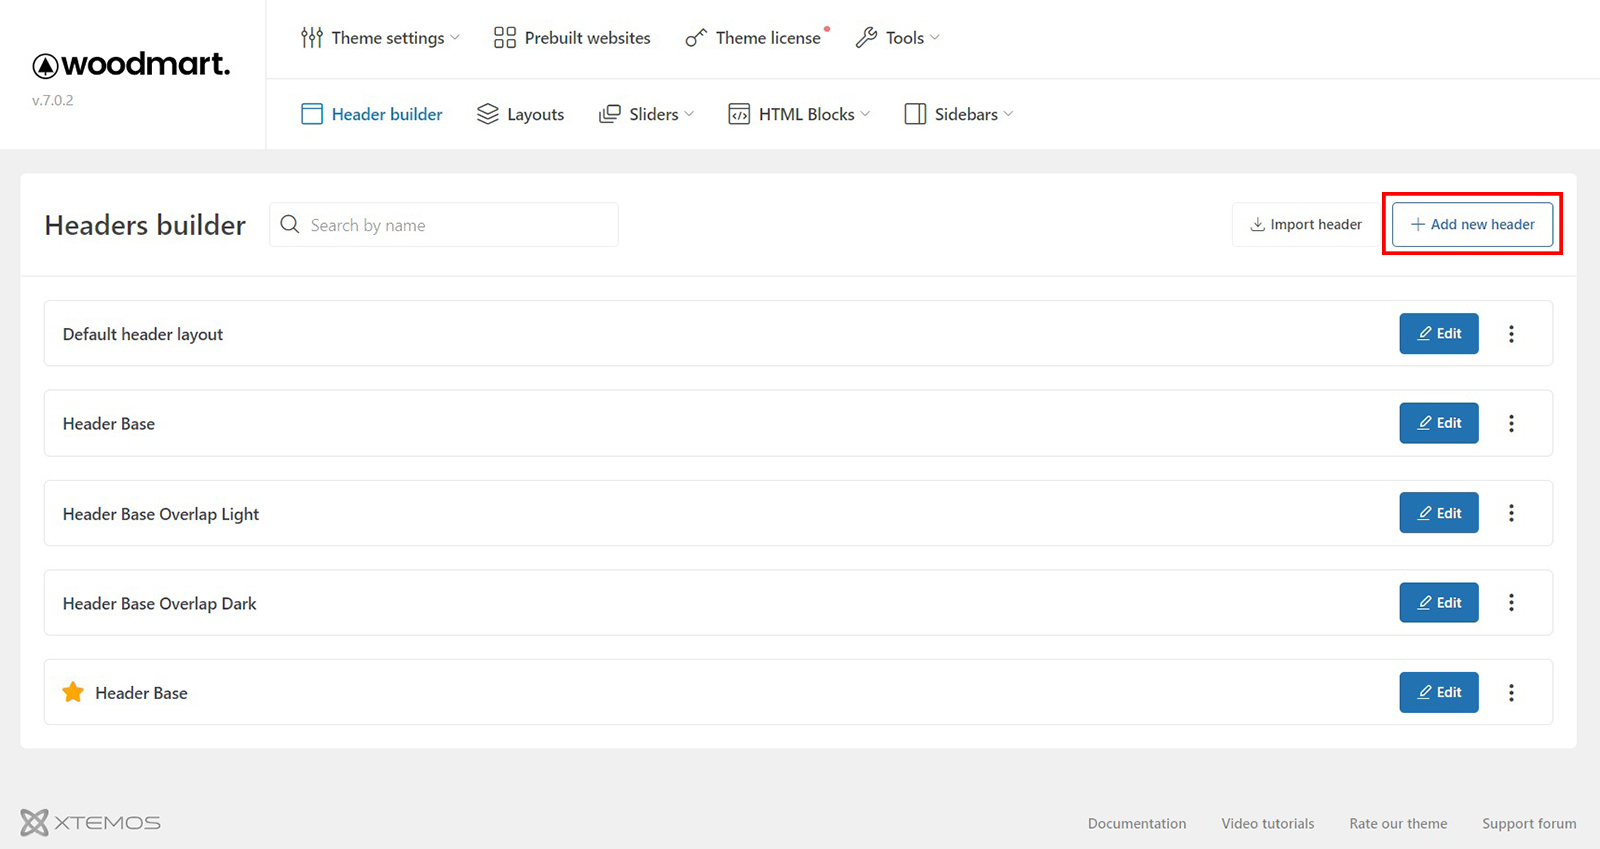The width and height of the screenshot is (1600, 849).
Task: Click the orange star beside Header Base
Action: (73, 692)
